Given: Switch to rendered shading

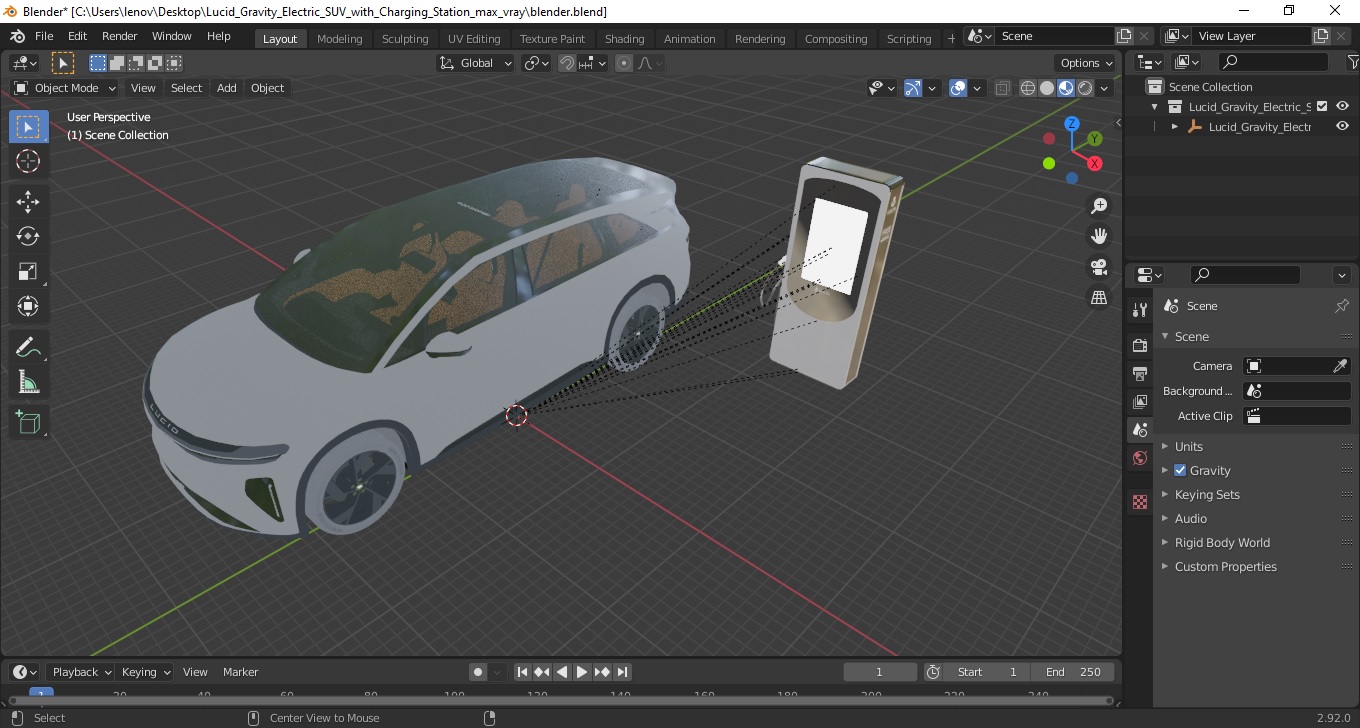Looking at the screenshot, I should pyautogui.click(x=1085, y=88).
